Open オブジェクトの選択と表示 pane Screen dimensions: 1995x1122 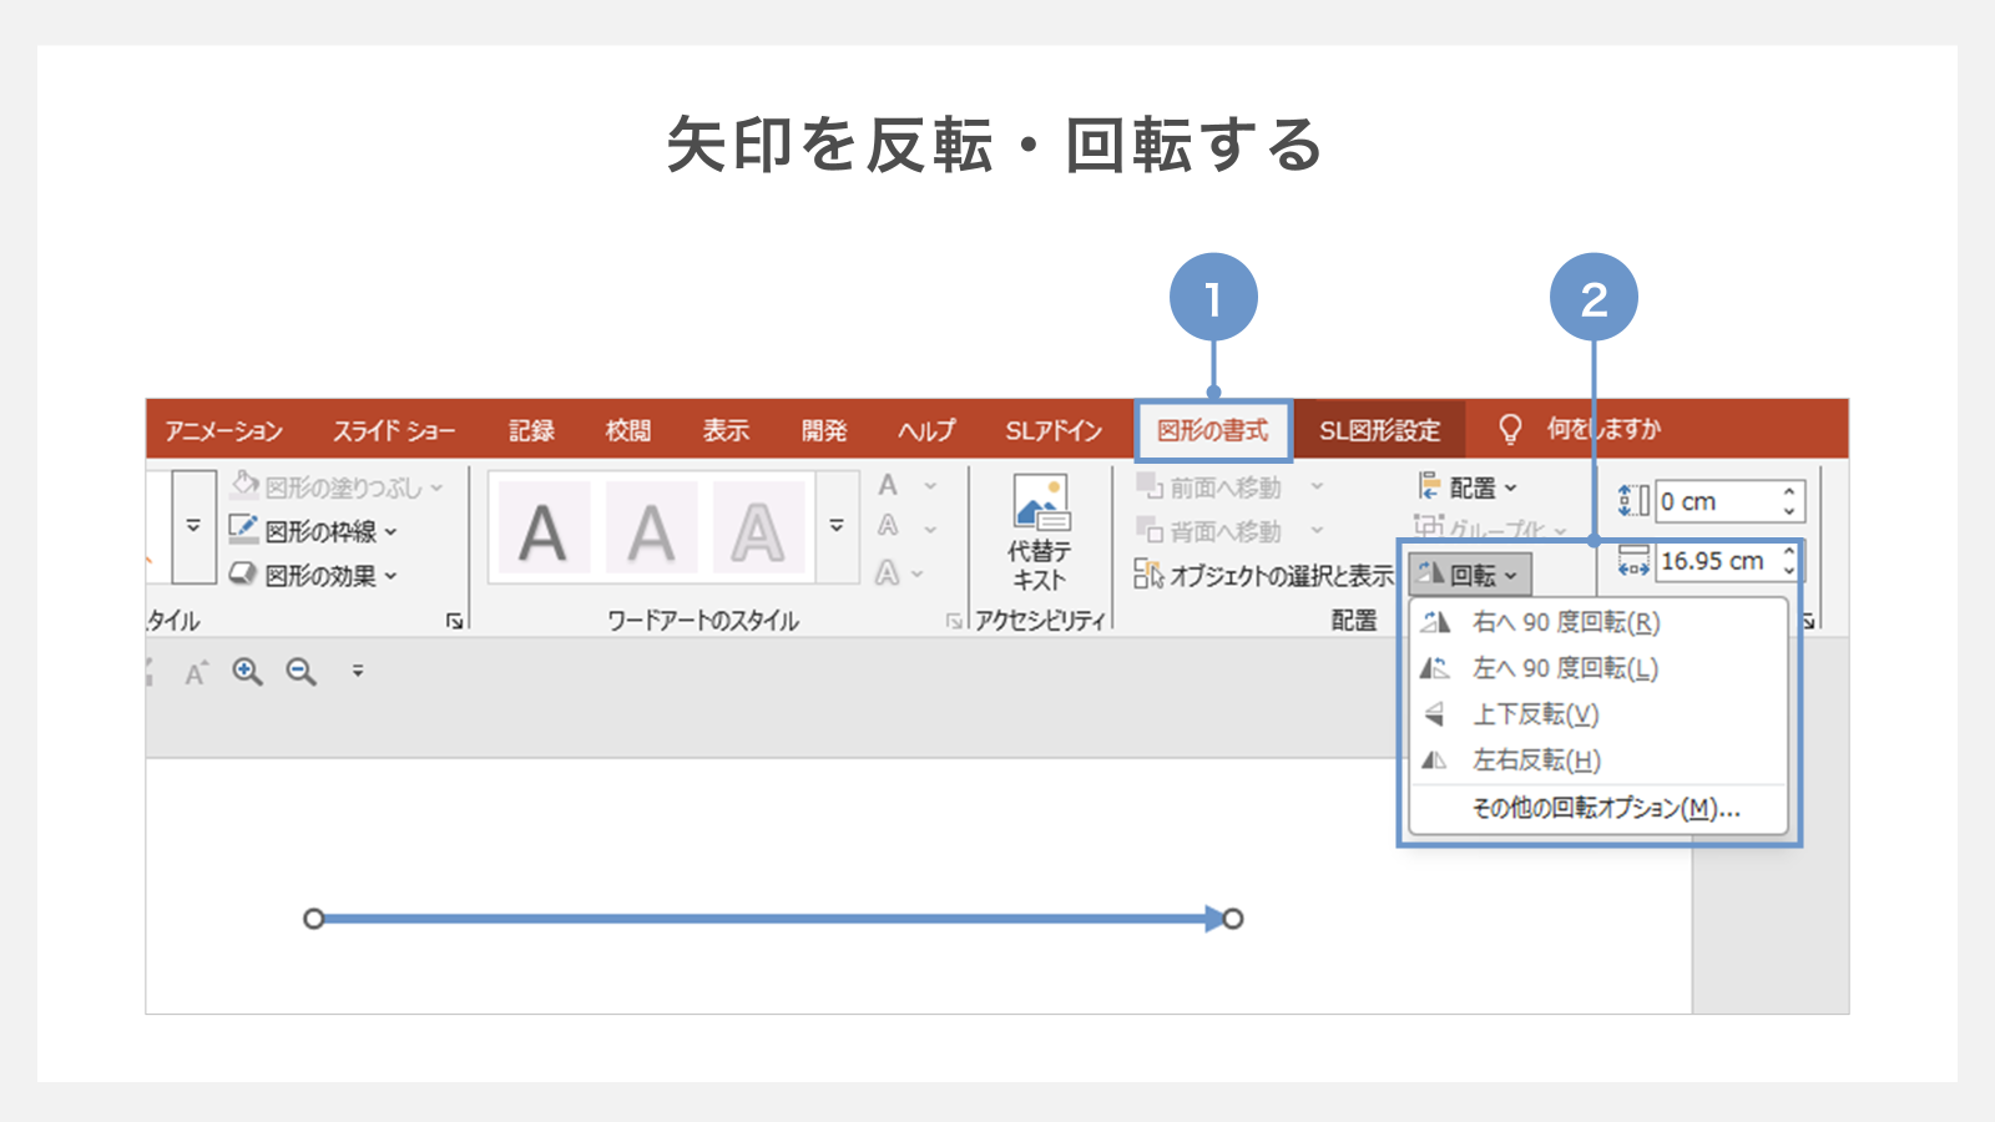1264,575
